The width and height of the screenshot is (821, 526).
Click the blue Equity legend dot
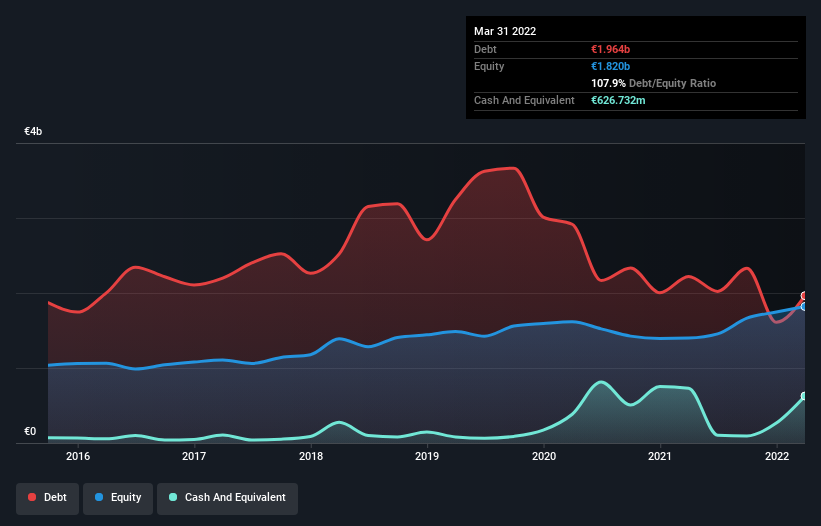coord(99,497)
